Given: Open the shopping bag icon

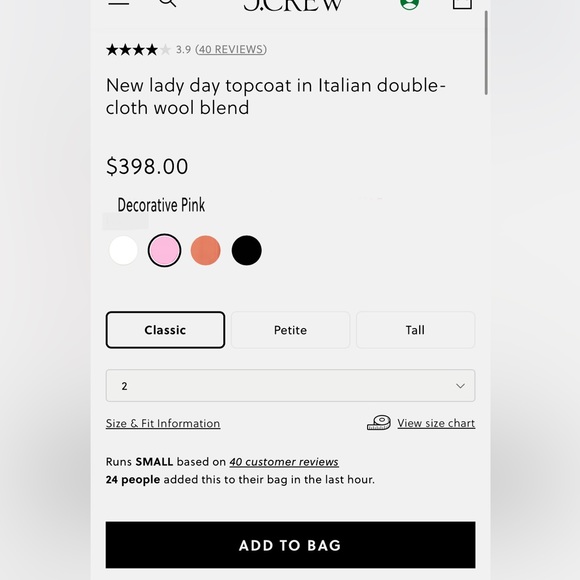Looking at the screenshot, I should tap(462, 4).
